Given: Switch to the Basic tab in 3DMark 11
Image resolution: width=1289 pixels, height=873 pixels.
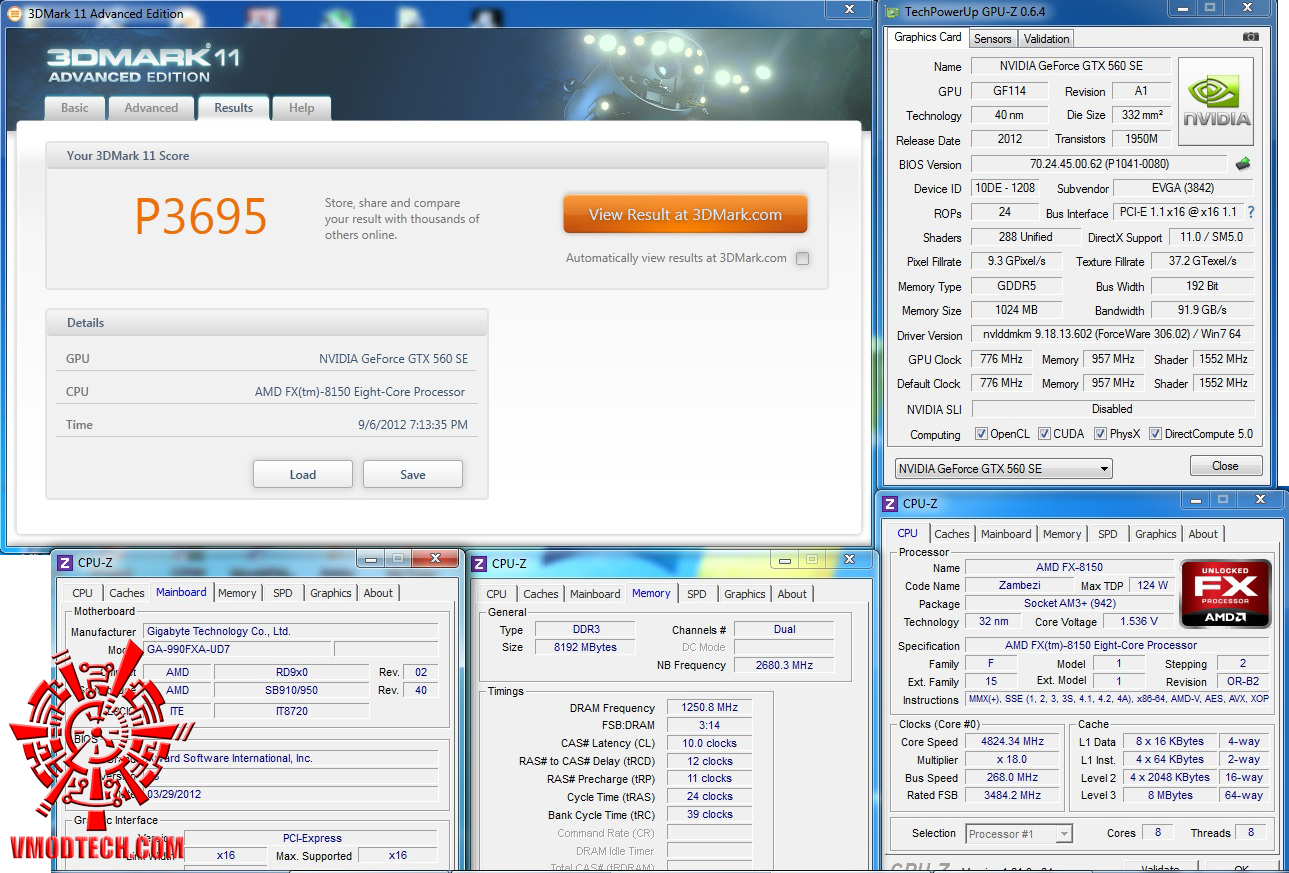Looking at the screenshot, I should [x=75, y=108].
